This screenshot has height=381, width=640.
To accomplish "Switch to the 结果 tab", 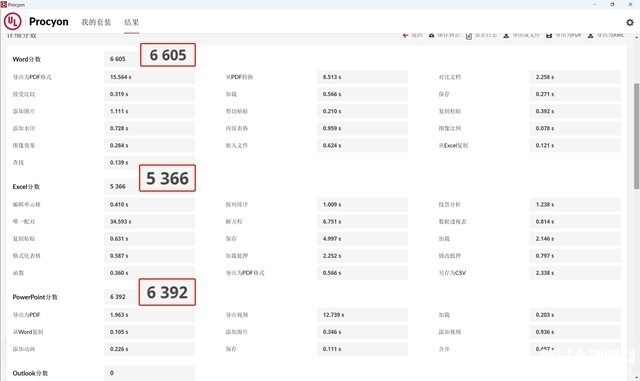I will [131, 22].
